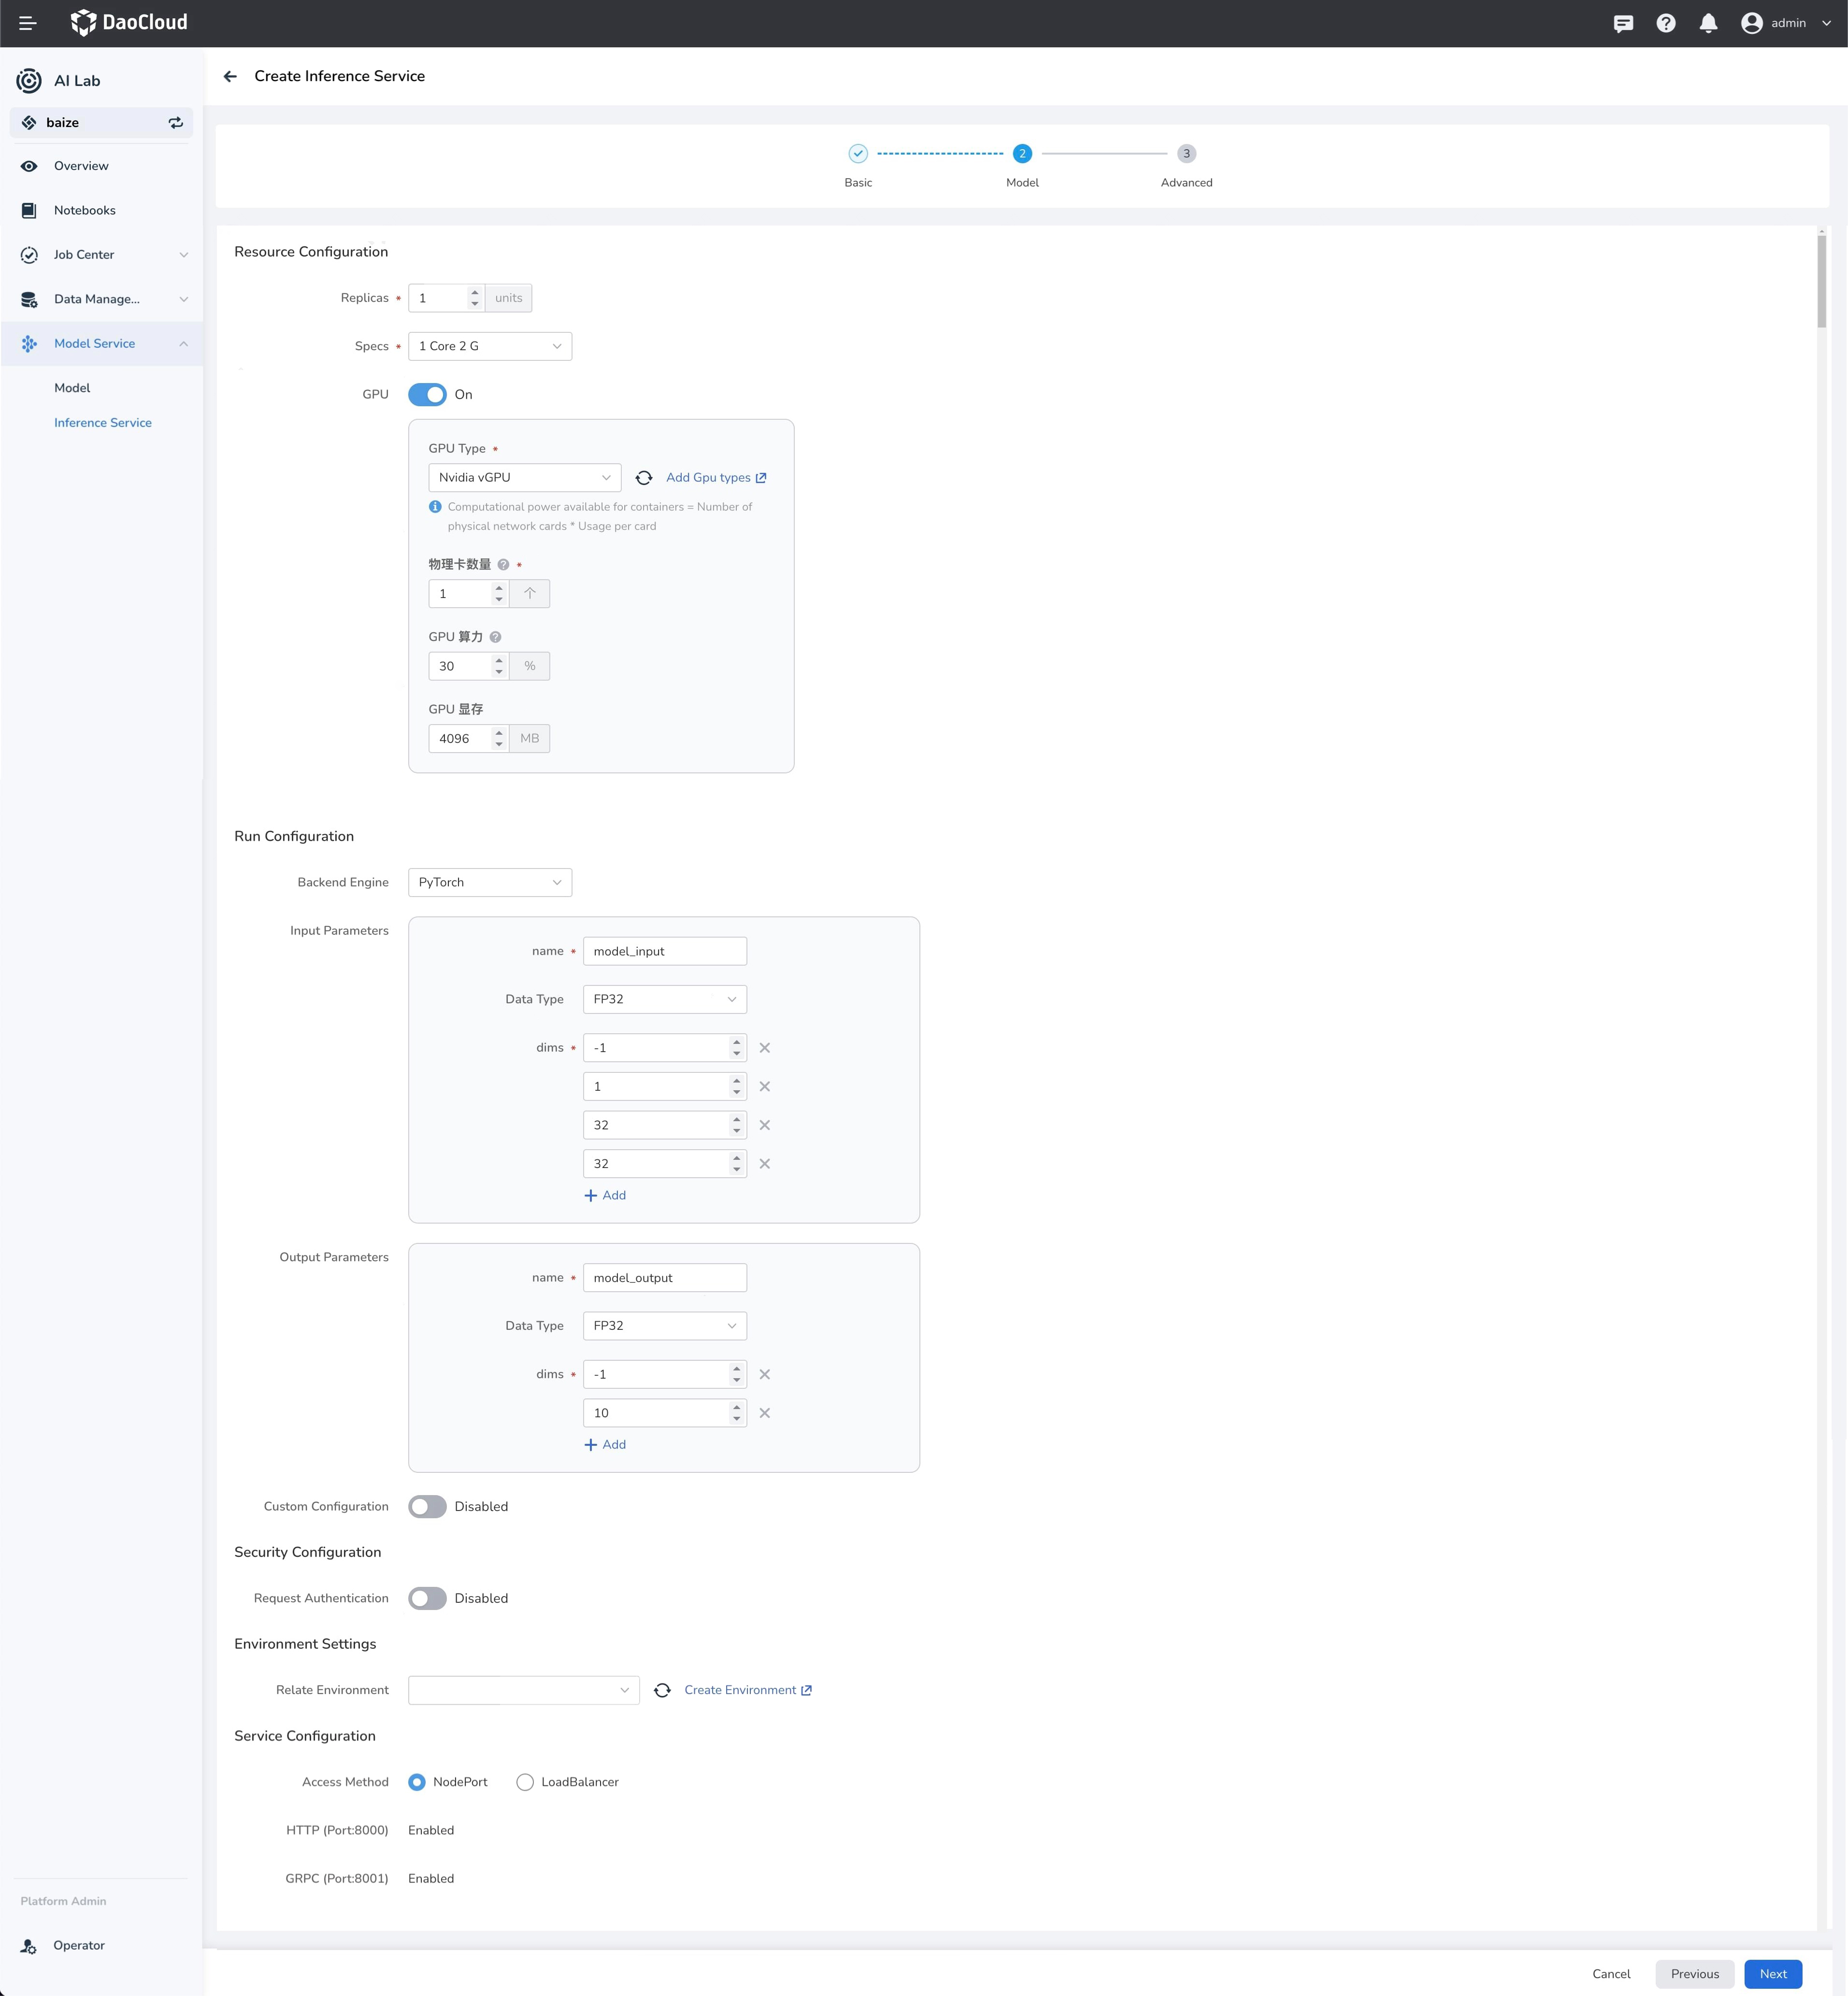The width and height of the screenshot is (1848, 1996).
Task: Refresh the GPU Type list
Action: coord(644,478)
